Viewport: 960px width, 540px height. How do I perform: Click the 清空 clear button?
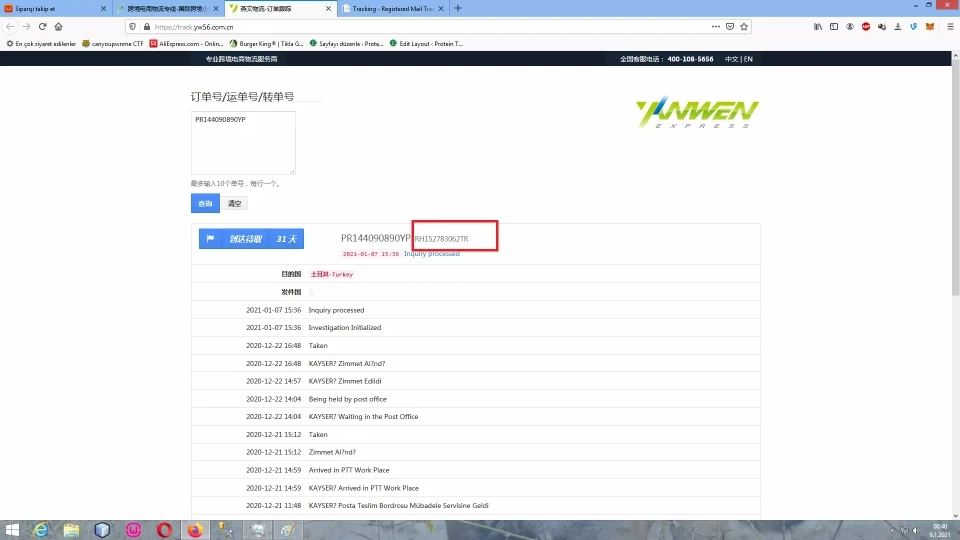pos(234,203)
